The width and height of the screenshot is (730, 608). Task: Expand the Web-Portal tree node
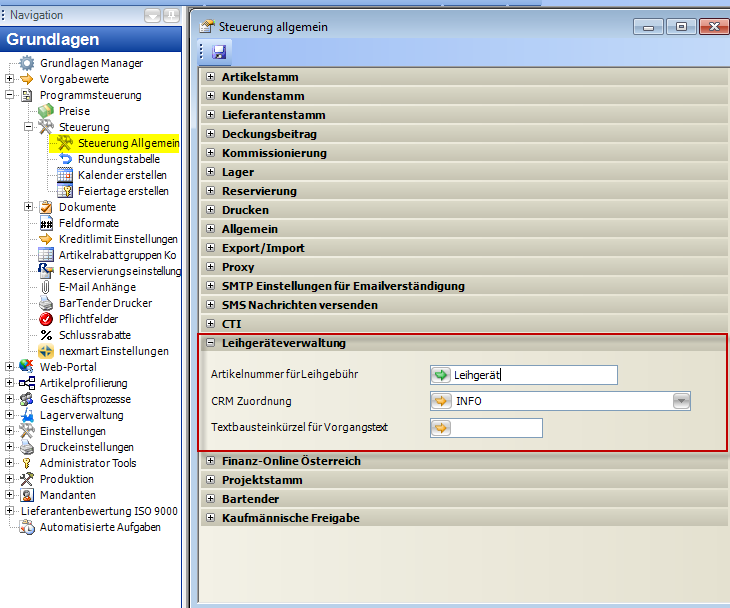10,367
